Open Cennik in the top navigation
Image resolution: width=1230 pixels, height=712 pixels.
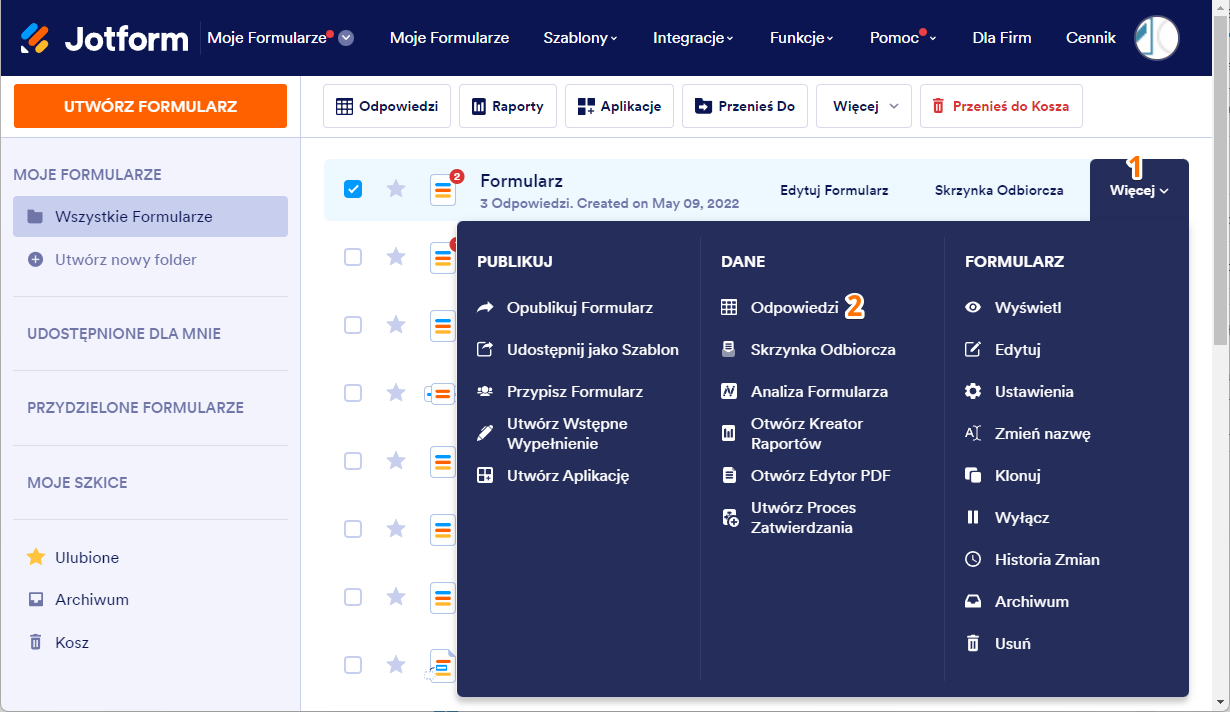(x=1091, y=38)
